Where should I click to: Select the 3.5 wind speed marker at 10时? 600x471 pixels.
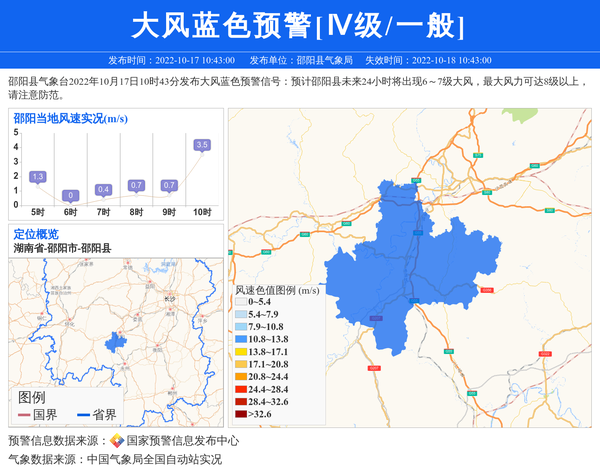(202, 145)
